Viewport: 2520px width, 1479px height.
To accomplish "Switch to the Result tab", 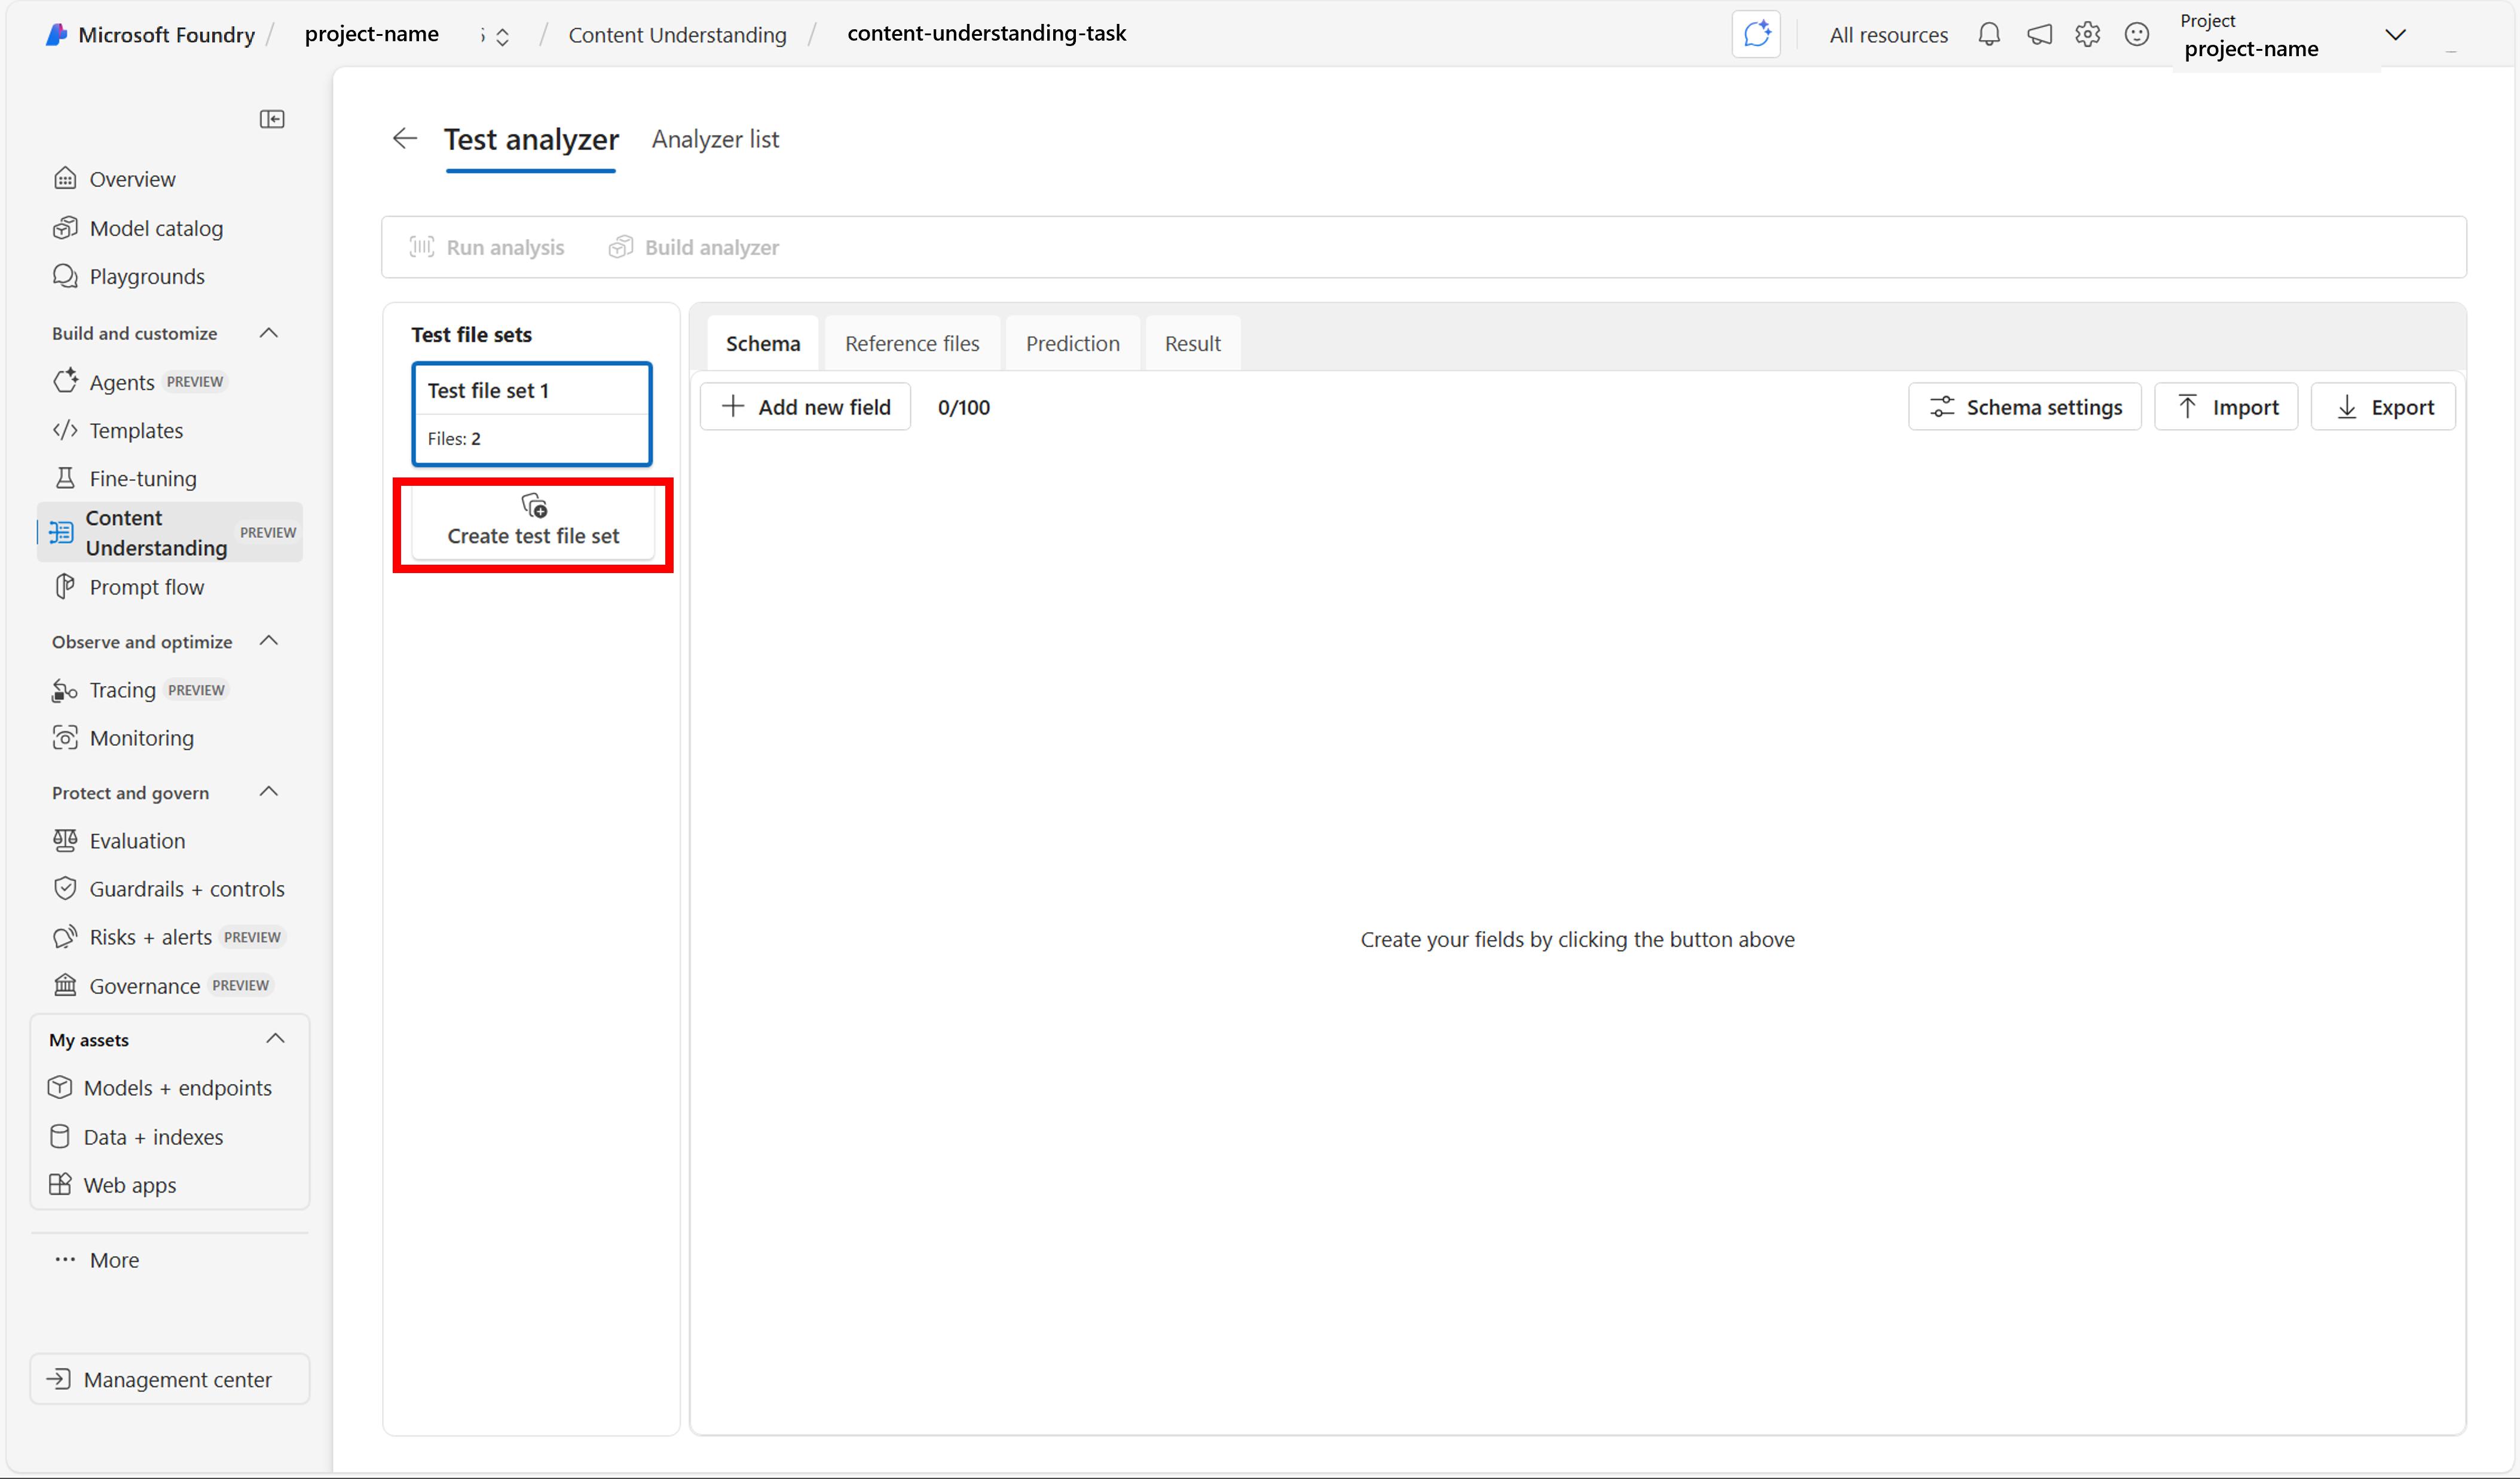I will pyautogui.click(x=1192, y=343).
